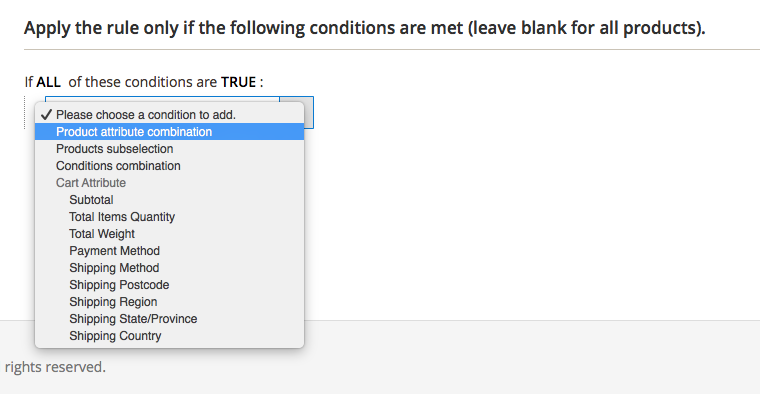Viewport: 760px width, 394px height.
Task: Select the Products subselection option
Action: [169, 149]
